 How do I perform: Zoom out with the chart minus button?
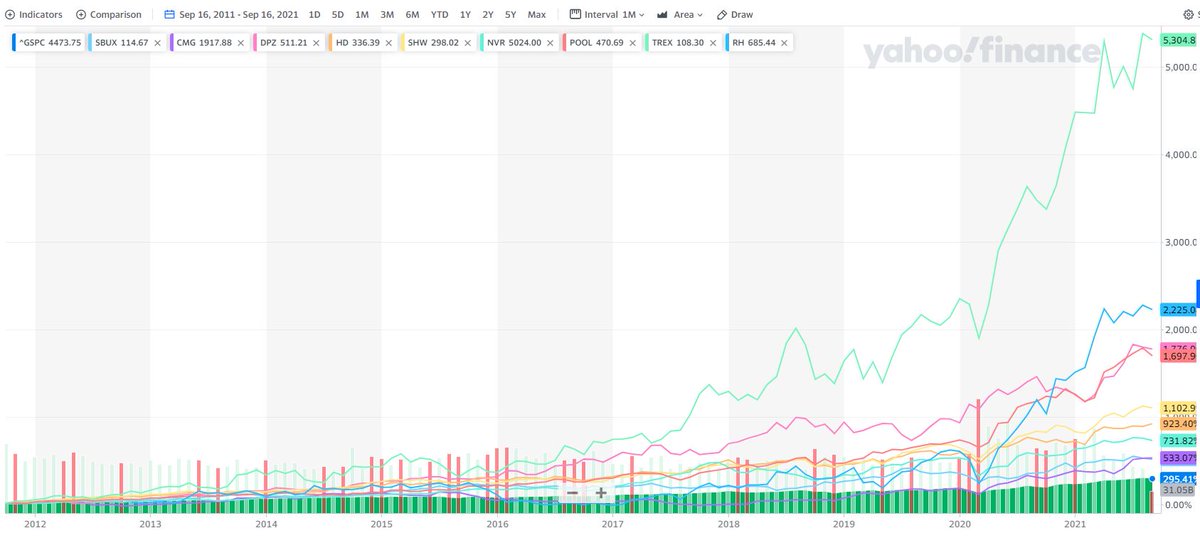572,492
